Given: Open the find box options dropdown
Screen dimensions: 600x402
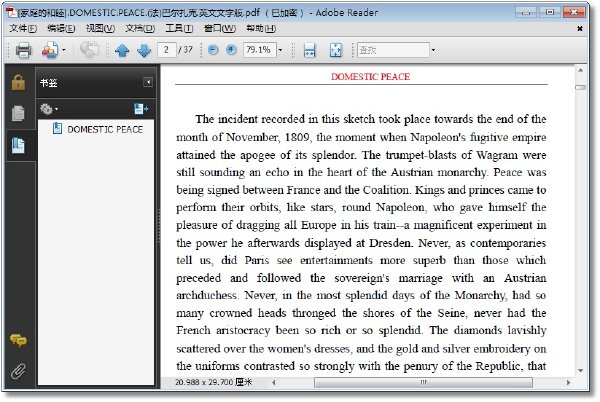Looking at the screenshot, I should point(433,50).
